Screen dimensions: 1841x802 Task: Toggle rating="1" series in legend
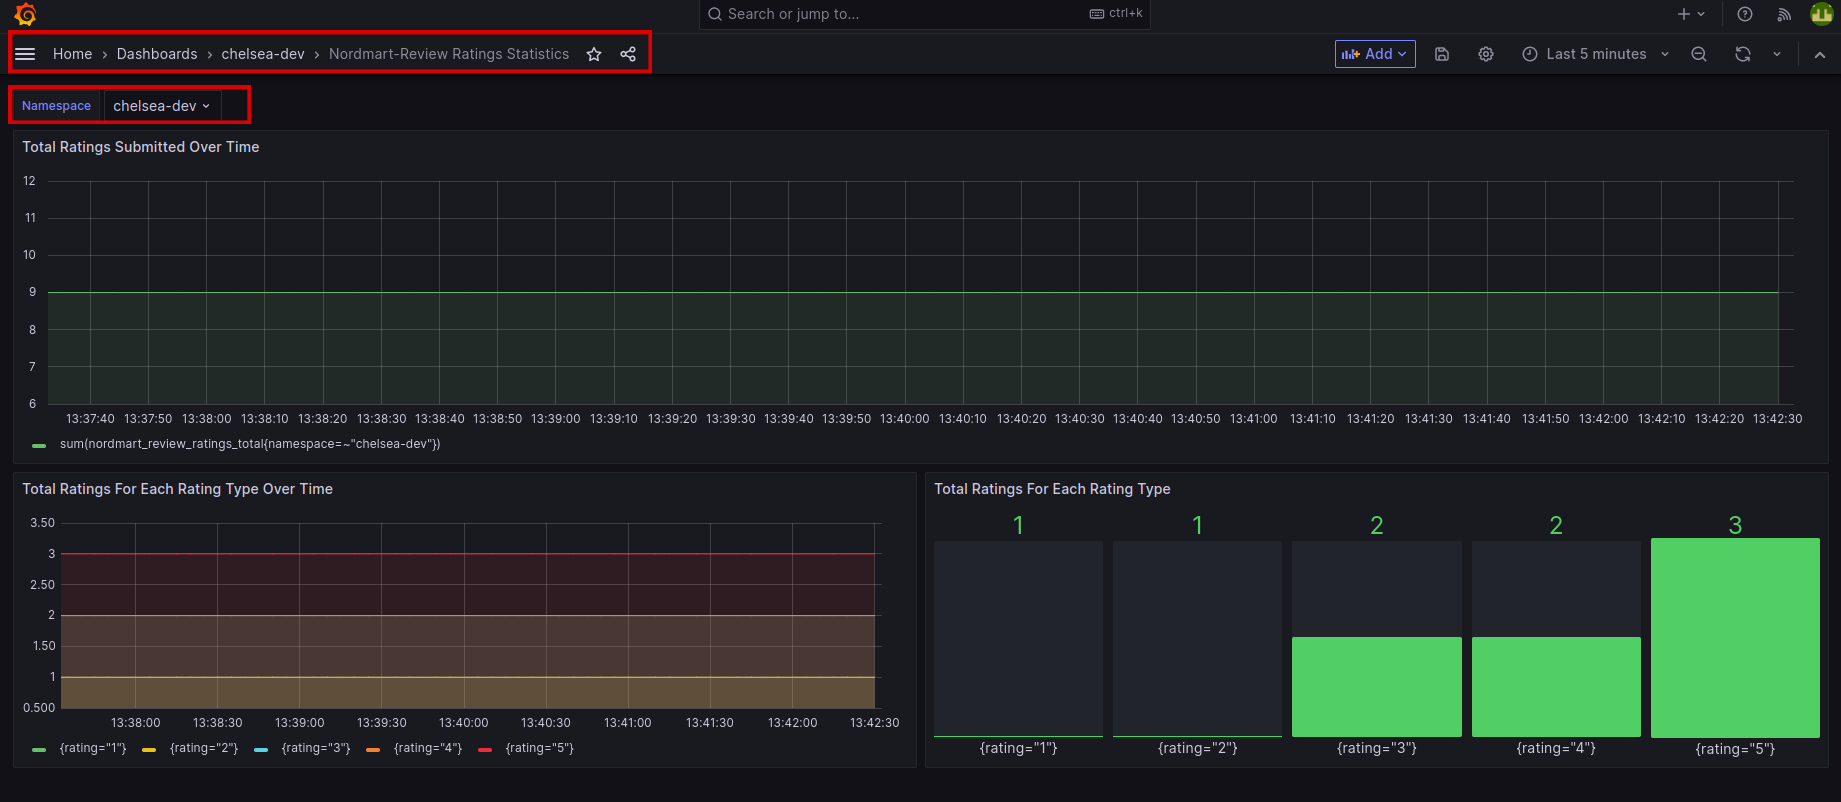pos(92,748)
